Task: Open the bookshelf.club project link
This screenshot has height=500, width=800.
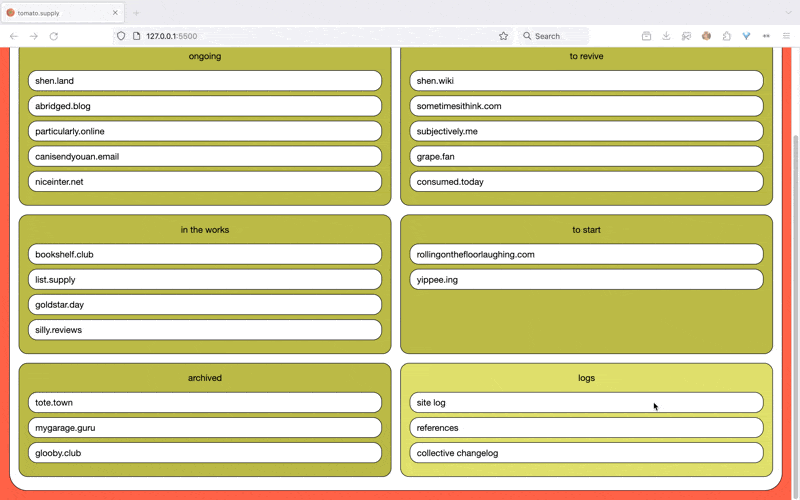Action: (205, 255)
